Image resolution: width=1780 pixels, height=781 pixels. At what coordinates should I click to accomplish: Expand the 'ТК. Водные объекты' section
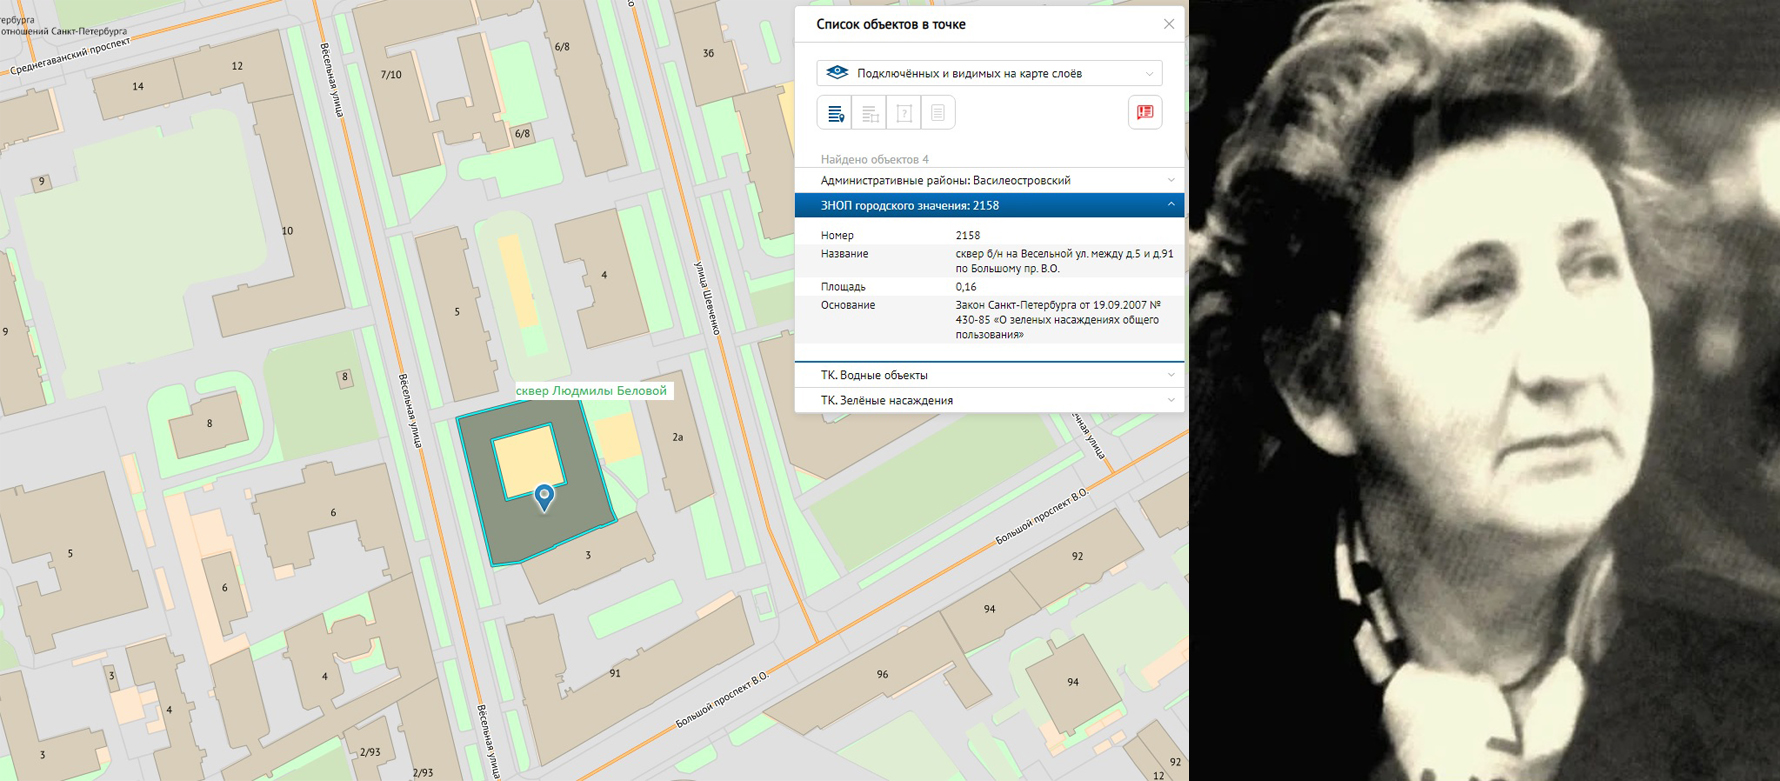[x=989, y=375]
